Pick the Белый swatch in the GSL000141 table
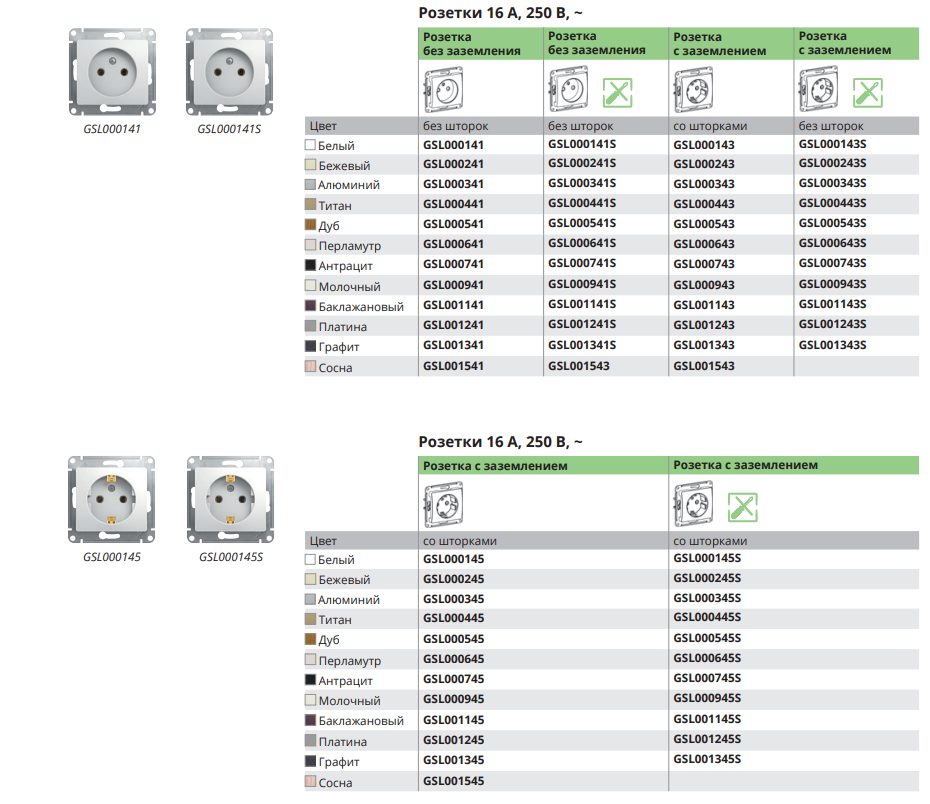This screenshot has width=930, height=804. click(310, 145)
